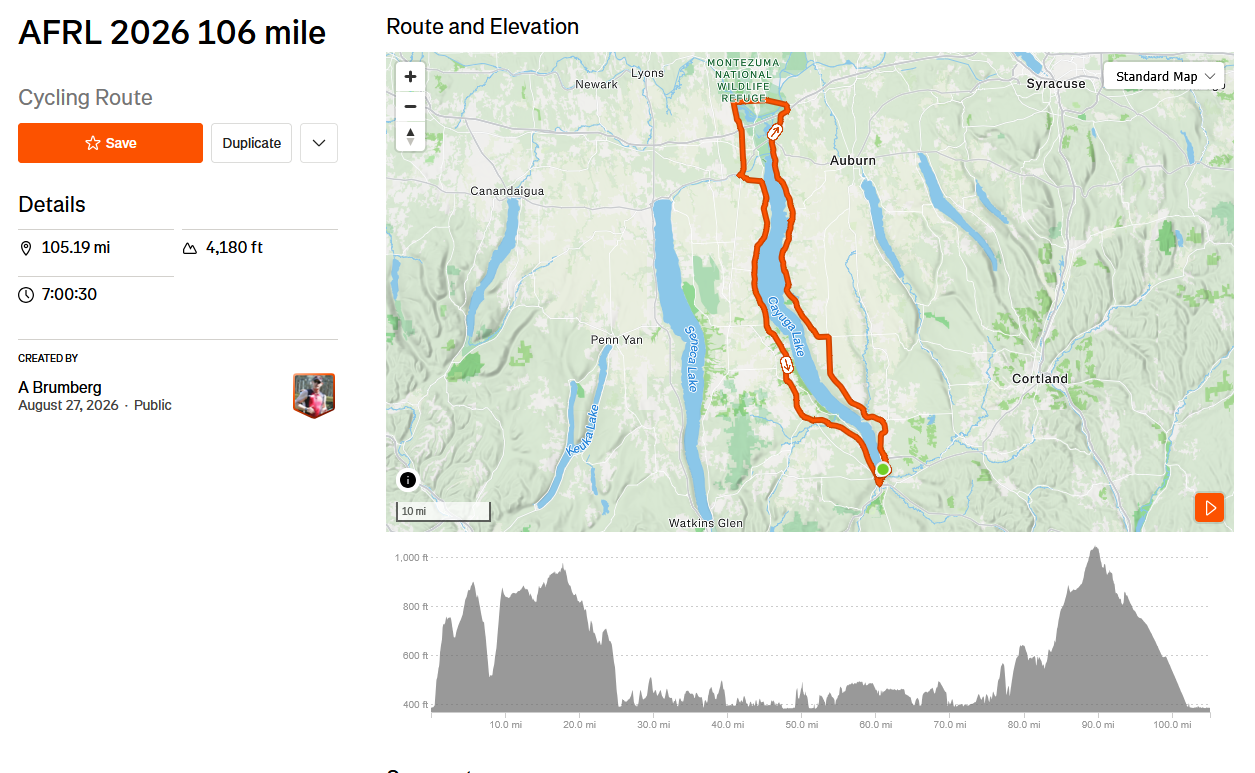Duplicate this cycling route

pos(251,143)
